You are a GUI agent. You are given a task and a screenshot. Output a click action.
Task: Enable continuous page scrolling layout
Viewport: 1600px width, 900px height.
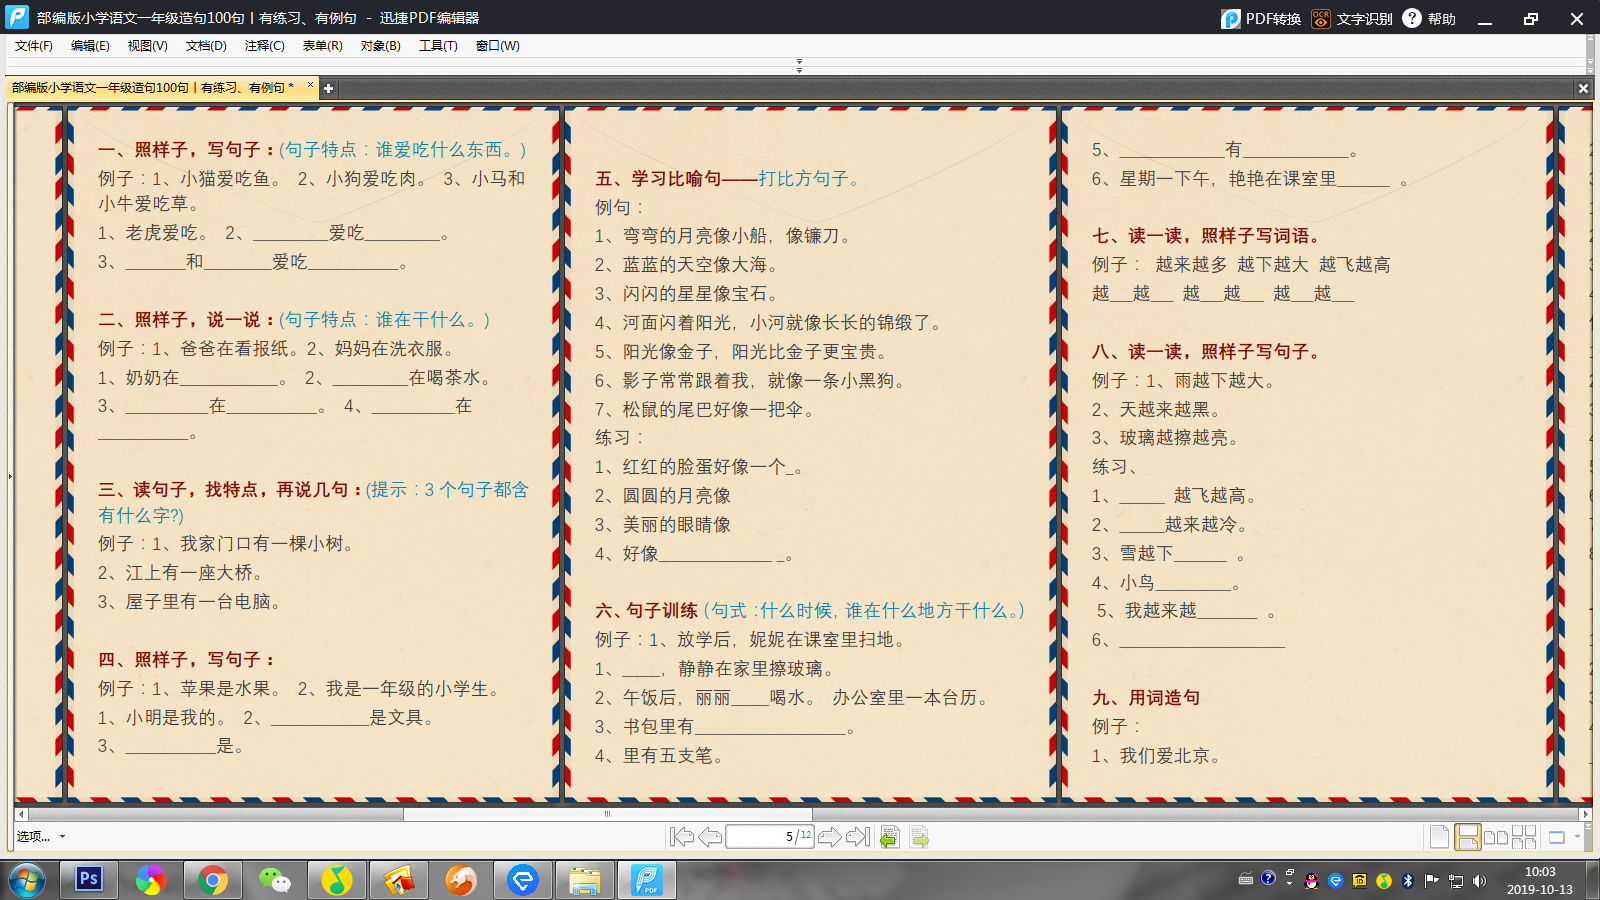tap(1467, 837)
